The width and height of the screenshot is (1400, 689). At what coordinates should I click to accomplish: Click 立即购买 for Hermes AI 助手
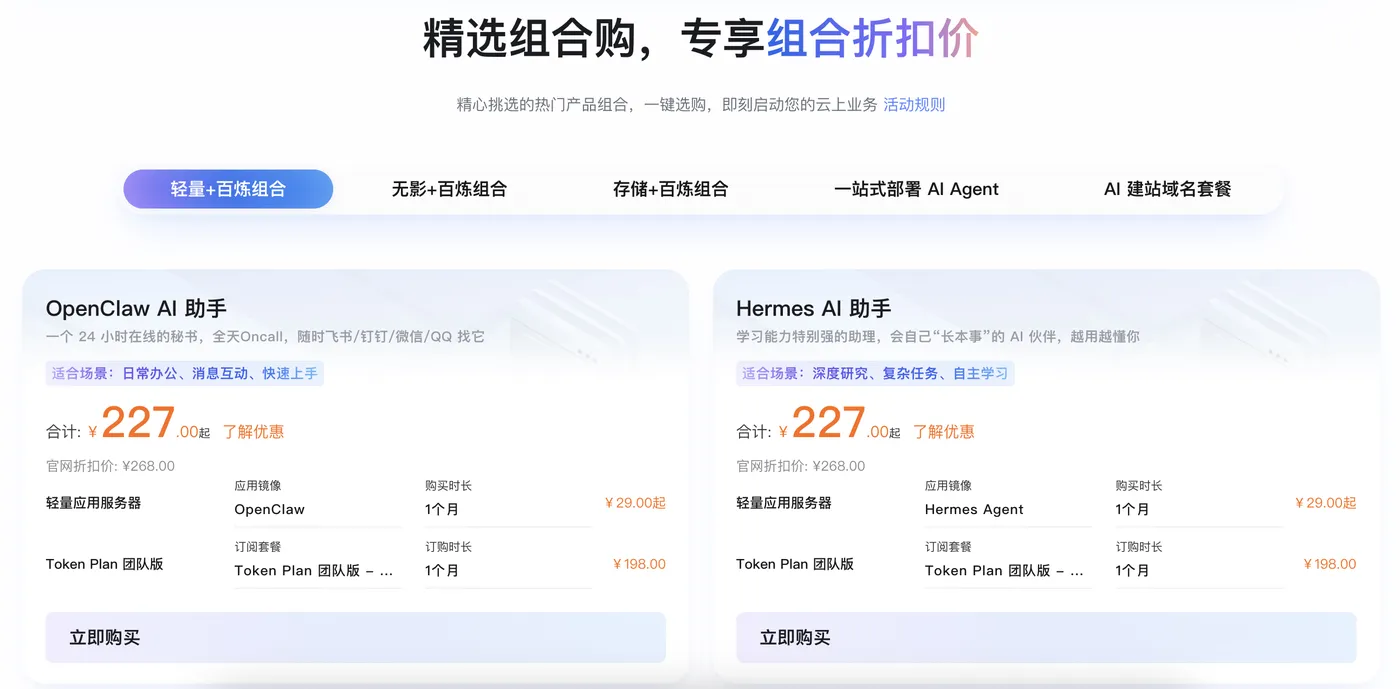click(1046, 637)
